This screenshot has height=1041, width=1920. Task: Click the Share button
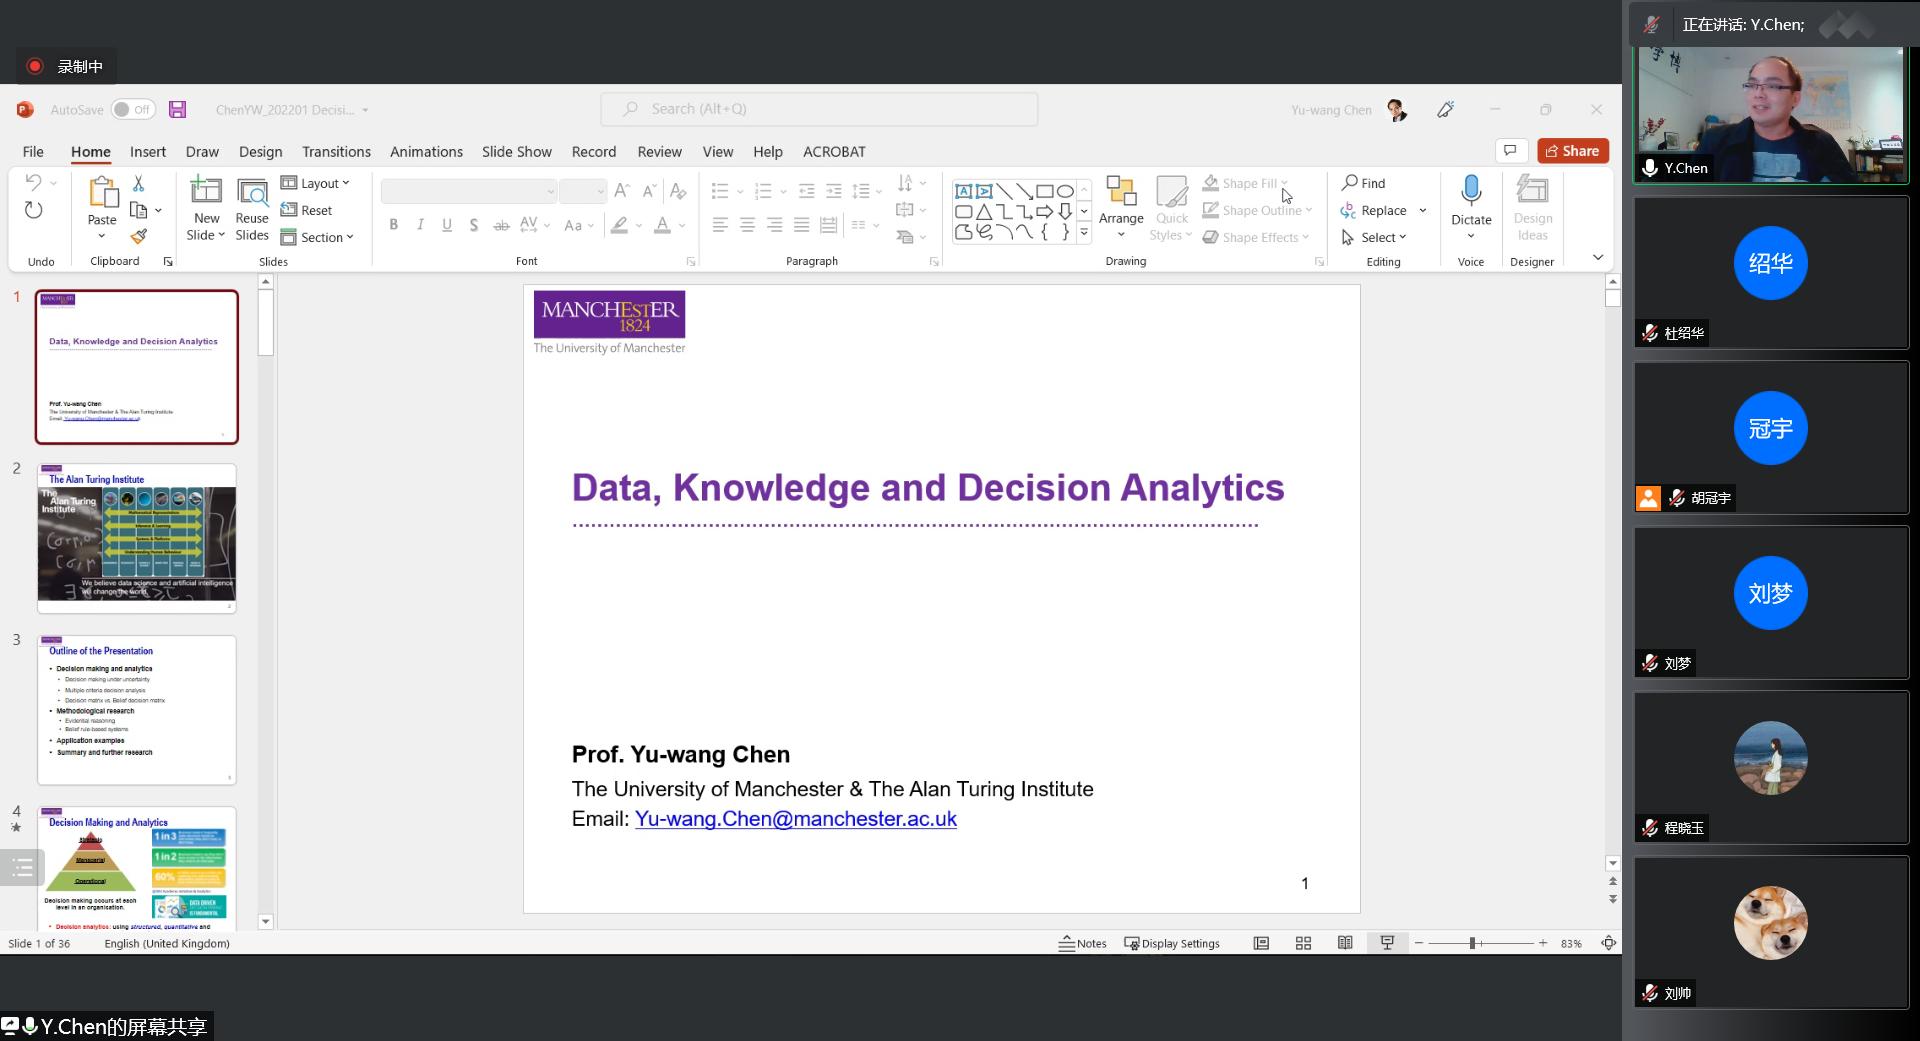pos(1572,151)
